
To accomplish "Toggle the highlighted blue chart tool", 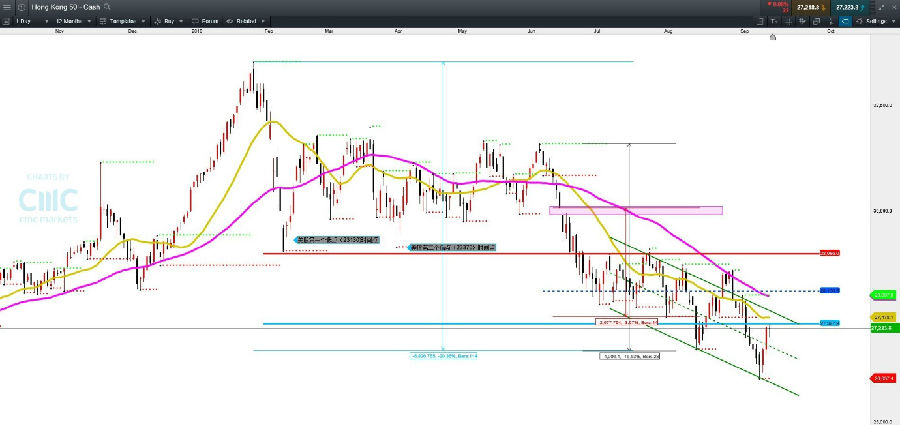I will [x=845, y=21].
